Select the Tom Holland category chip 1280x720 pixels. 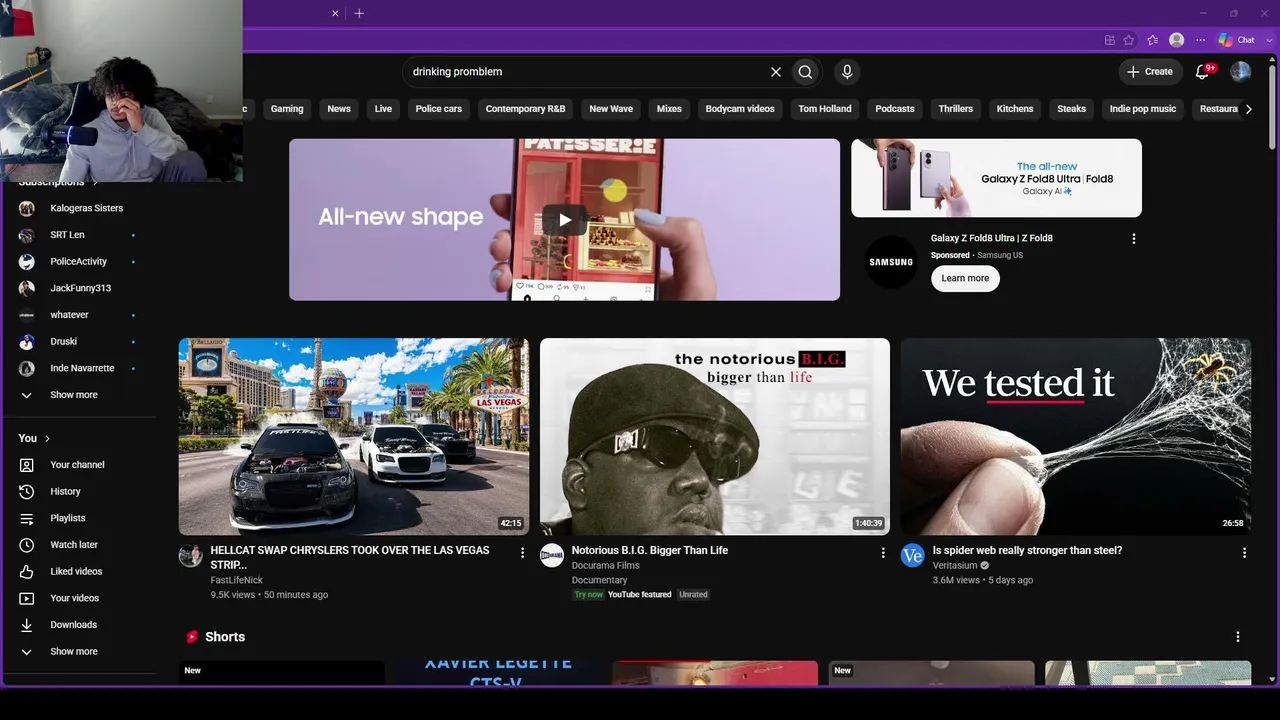click(x=825, y=109)
